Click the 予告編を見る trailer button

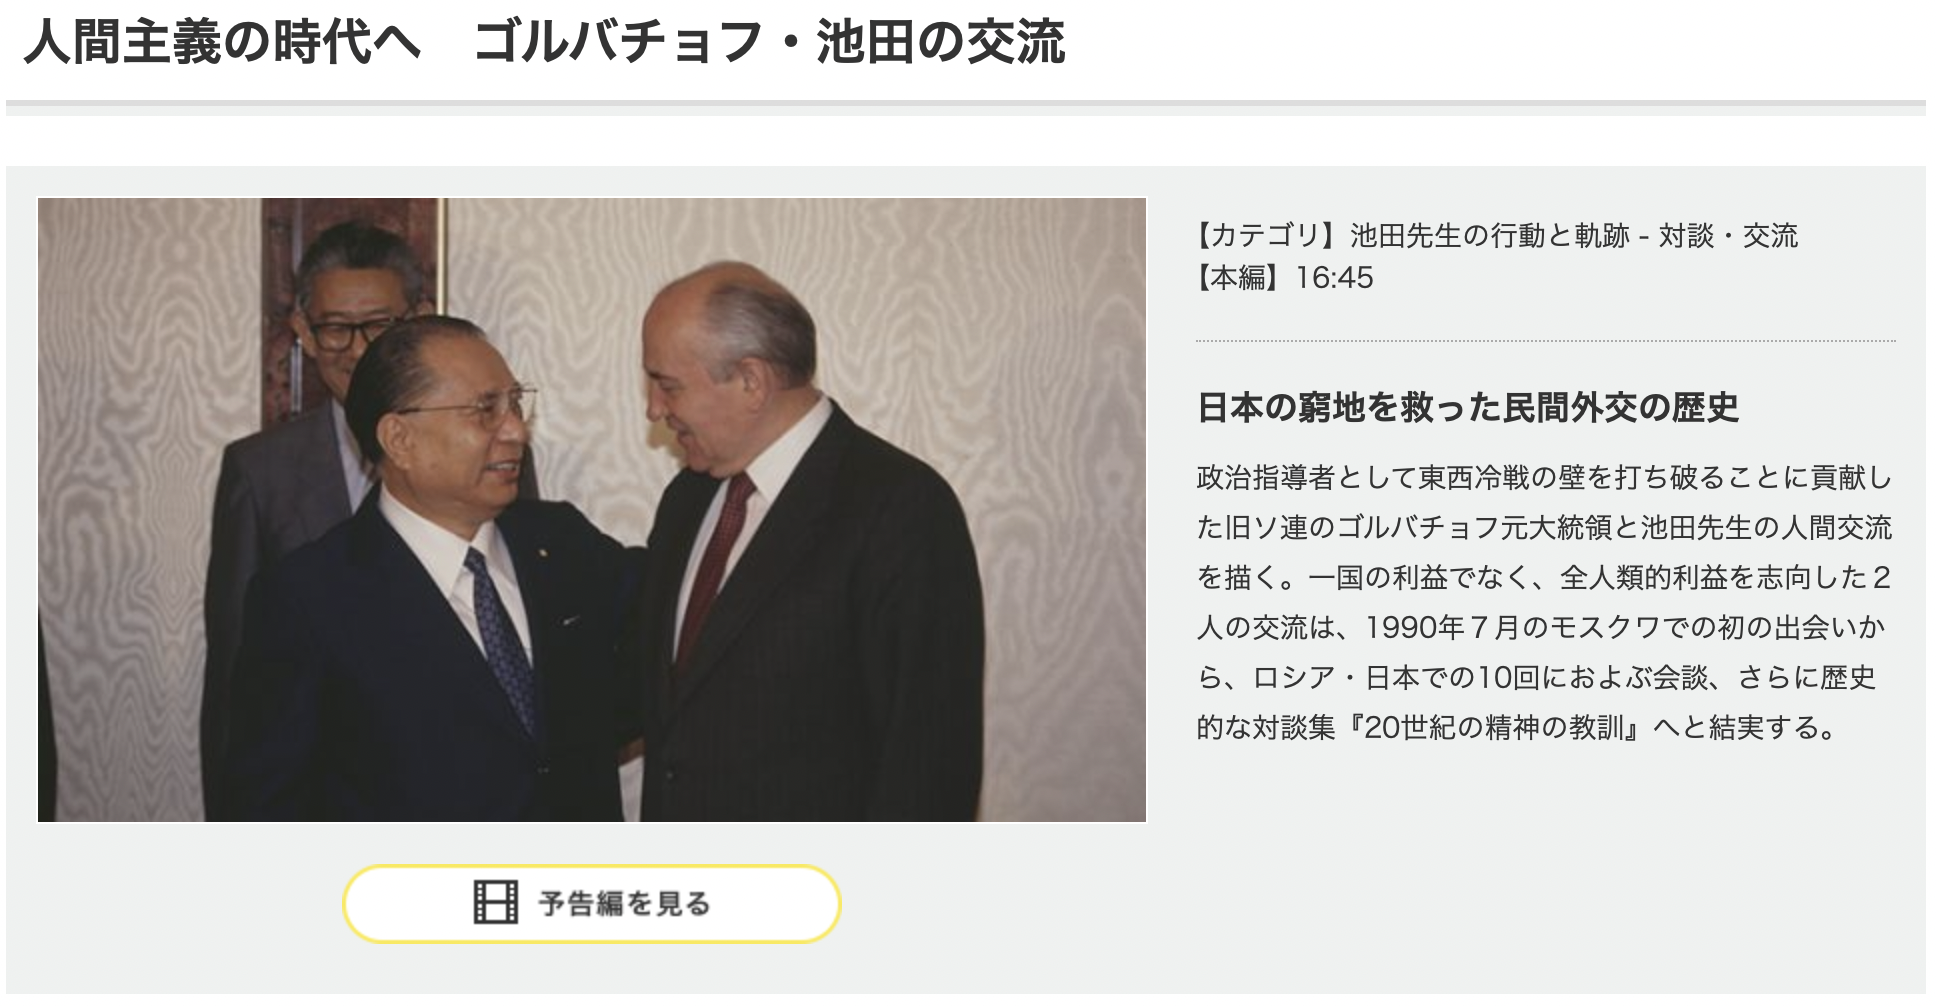click(x=592, y=904)
